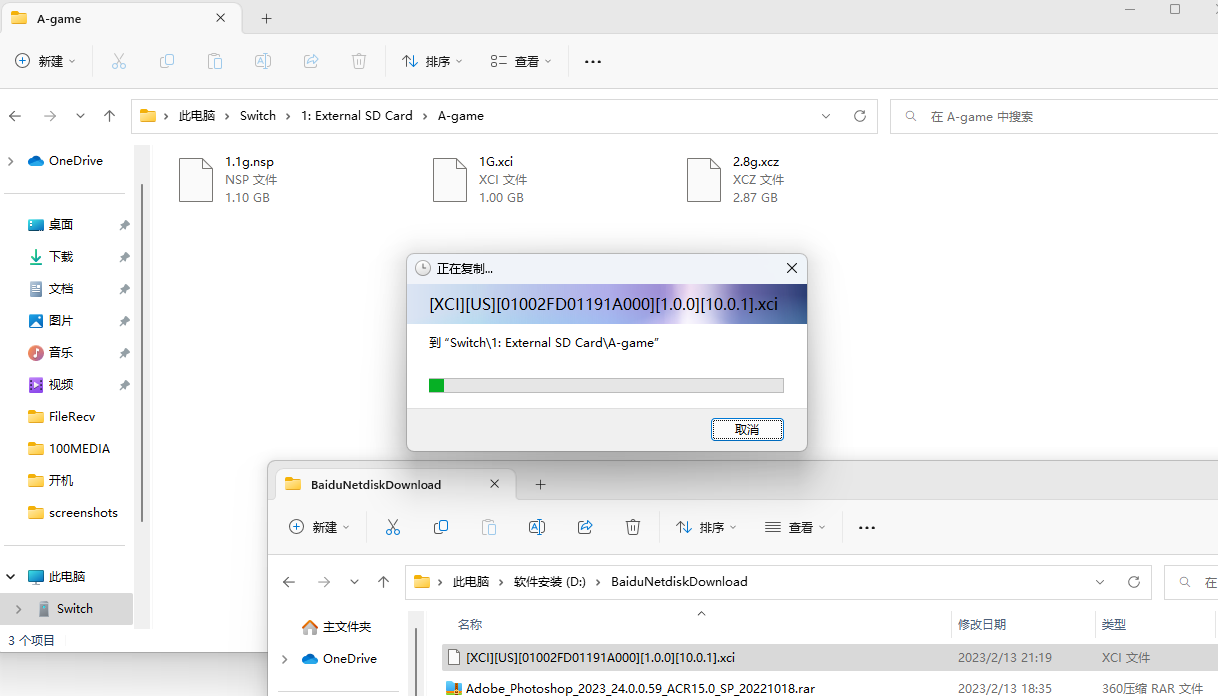Expand the OneDrive tree node in the A-game sidebar
Viewport: 1218px width, 696px height.
coord(12,161)
